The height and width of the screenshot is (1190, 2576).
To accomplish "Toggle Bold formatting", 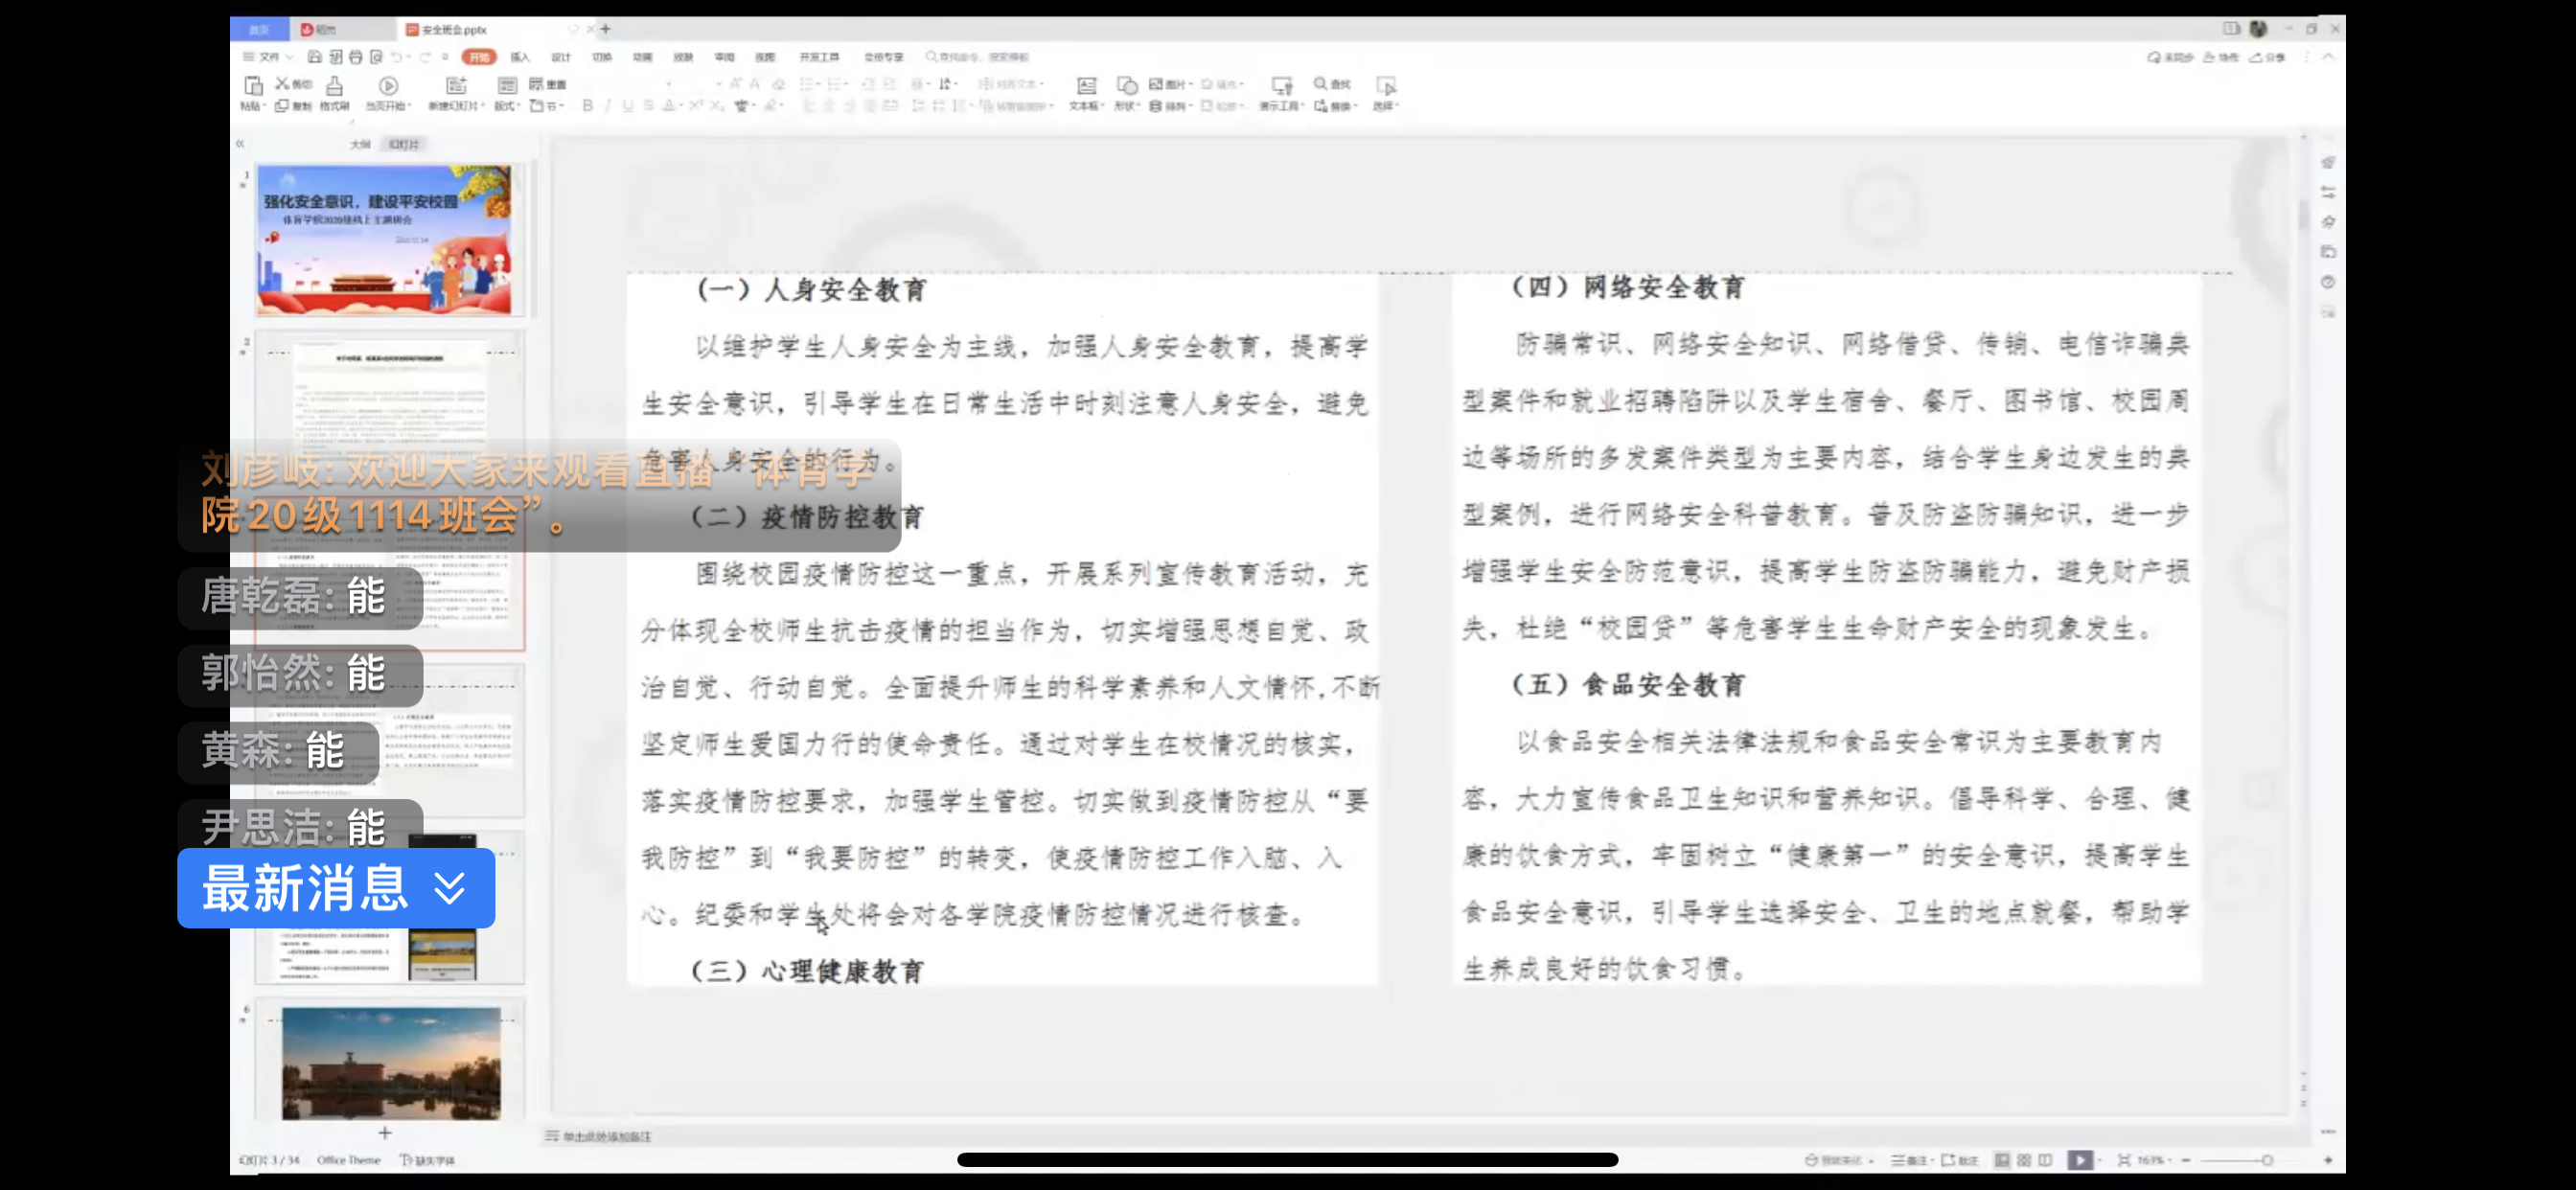I will [587, 106].
